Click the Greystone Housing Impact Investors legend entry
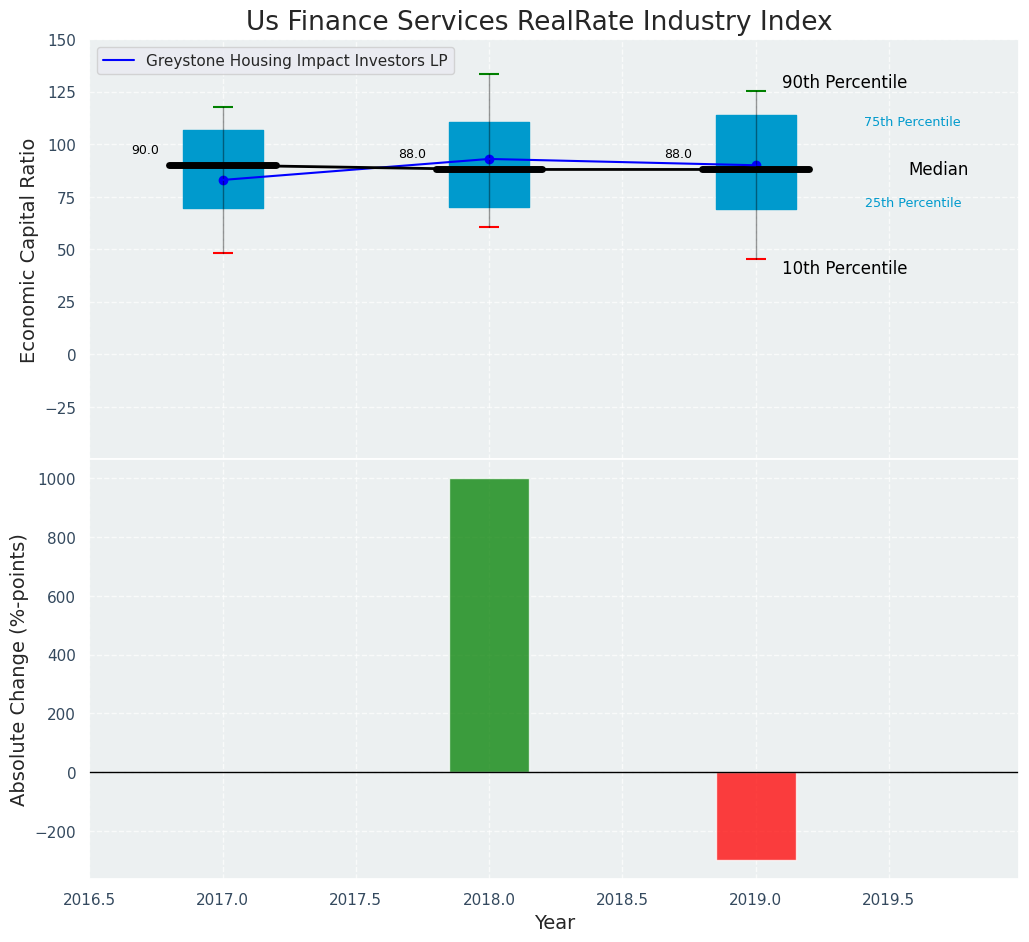The image size is (1029, 942). click(296, 61)
